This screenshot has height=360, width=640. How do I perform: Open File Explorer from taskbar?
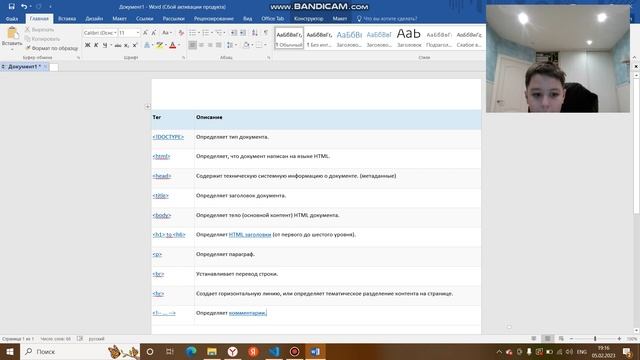click(212, 351)
